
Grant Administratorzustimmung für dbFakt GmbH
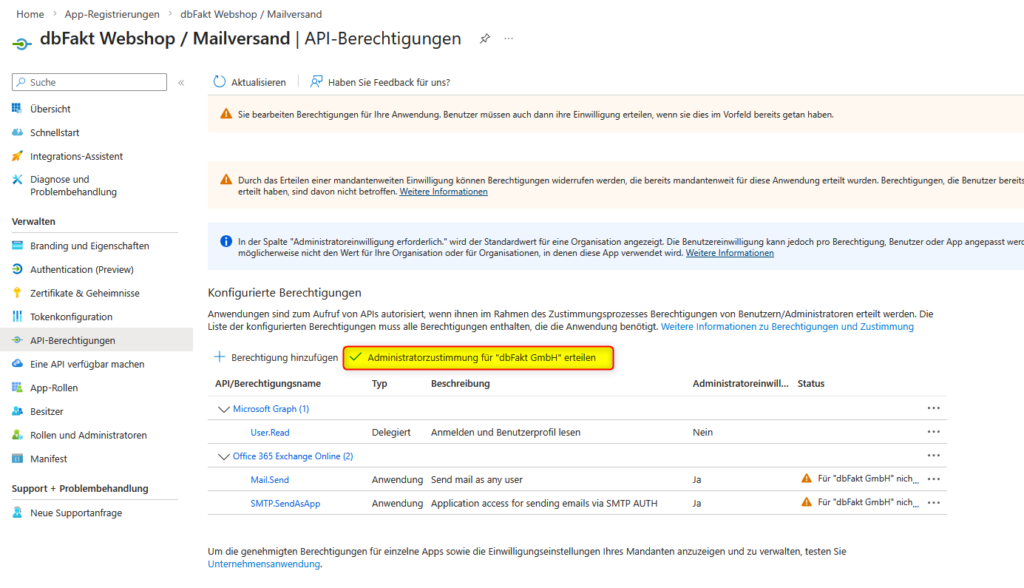478,358
